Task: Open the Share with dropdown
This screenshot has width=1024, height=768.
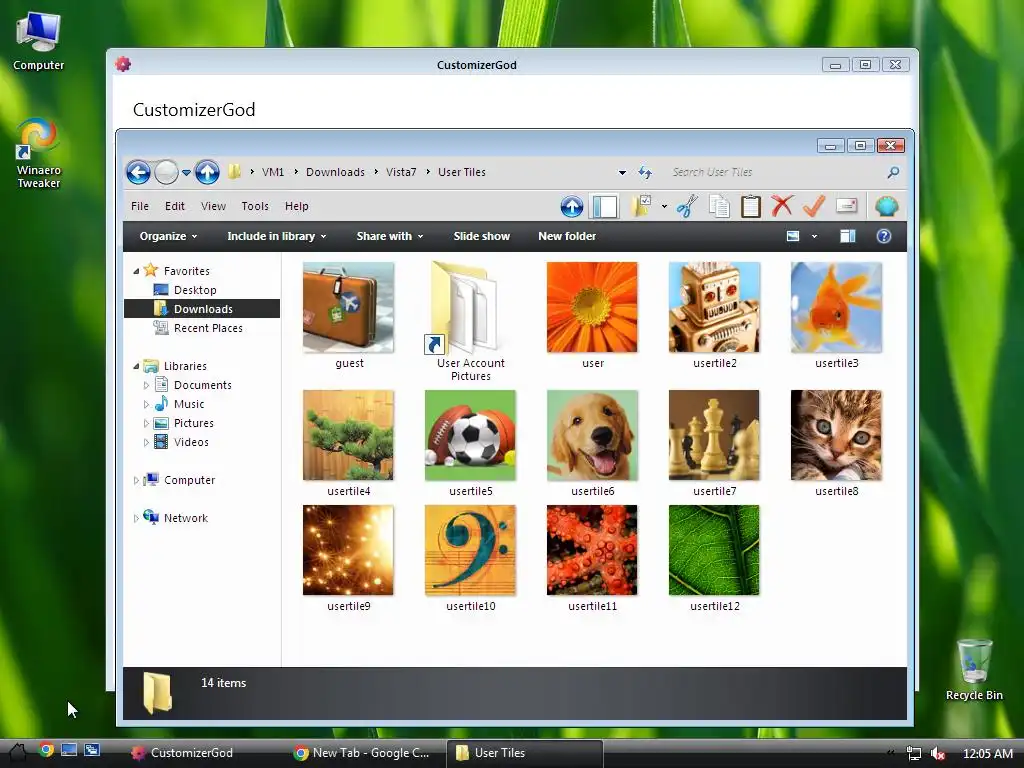Action: tap(390, 236)
